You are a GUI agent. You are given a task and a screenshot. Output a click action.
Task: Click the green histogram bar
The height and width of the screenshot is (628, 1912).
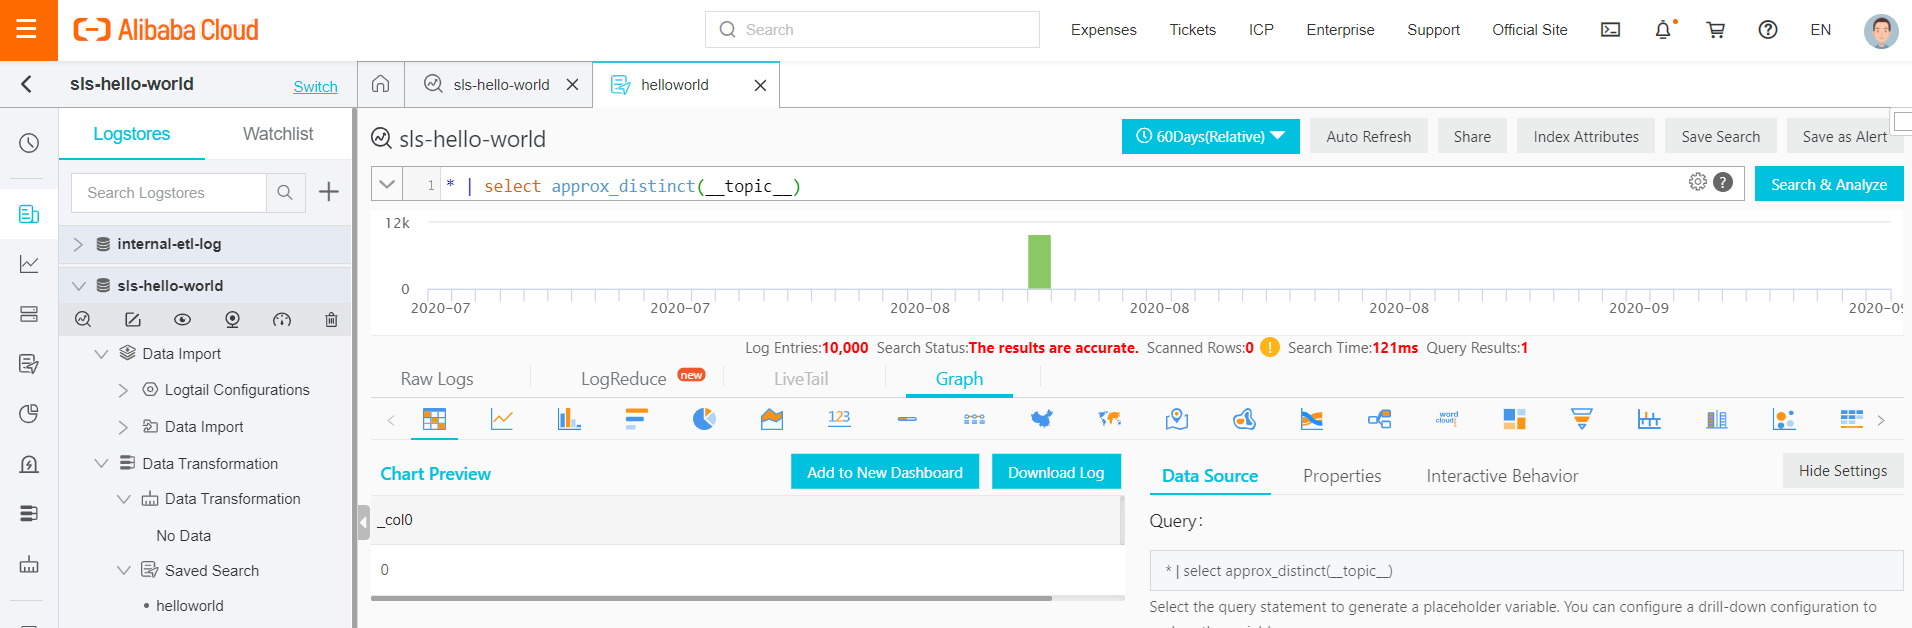click(1039, 262)
